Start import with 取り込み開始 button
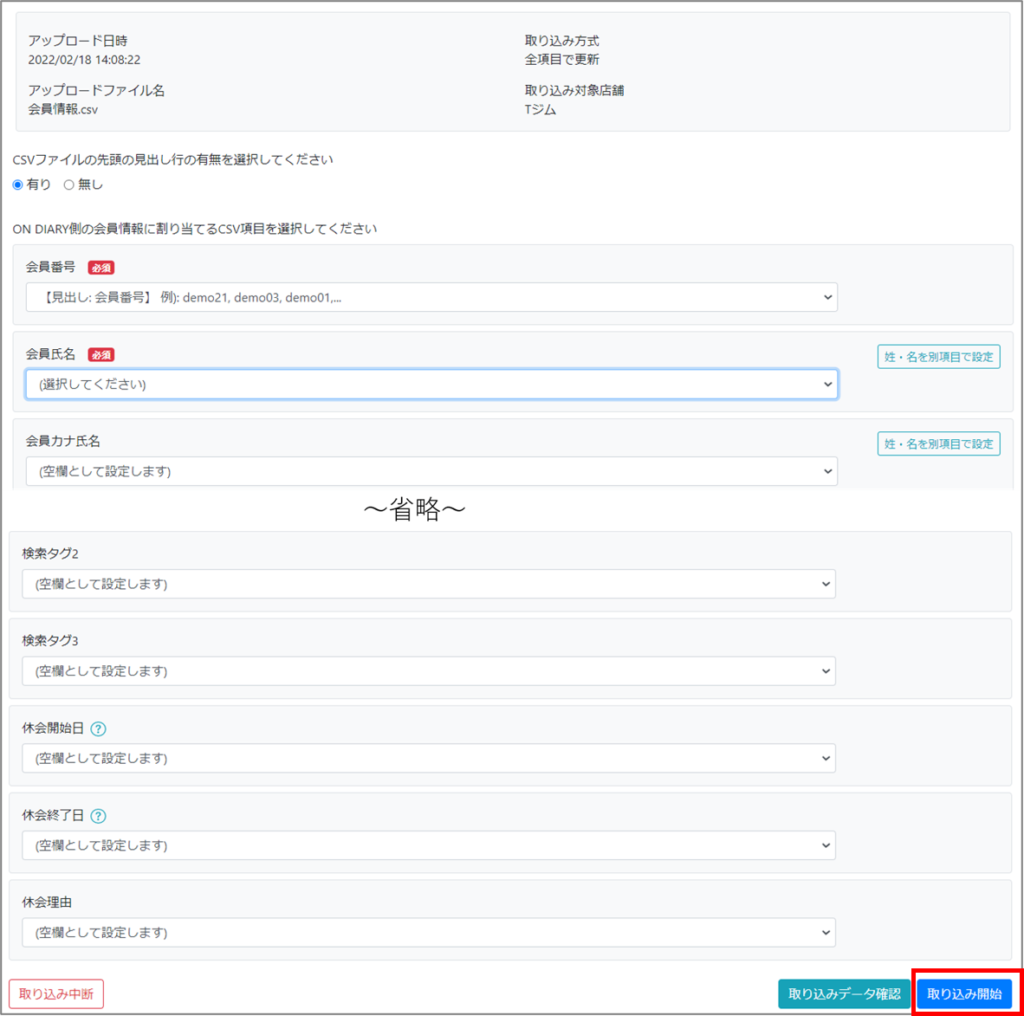This screenshot has height=1016, width=1024. [964, 994]
